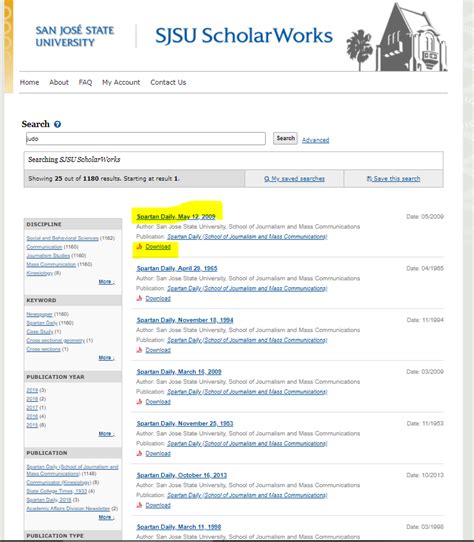Open the FAQ navigation item
This screenshot has width=474, height=542.
point(85,82)
